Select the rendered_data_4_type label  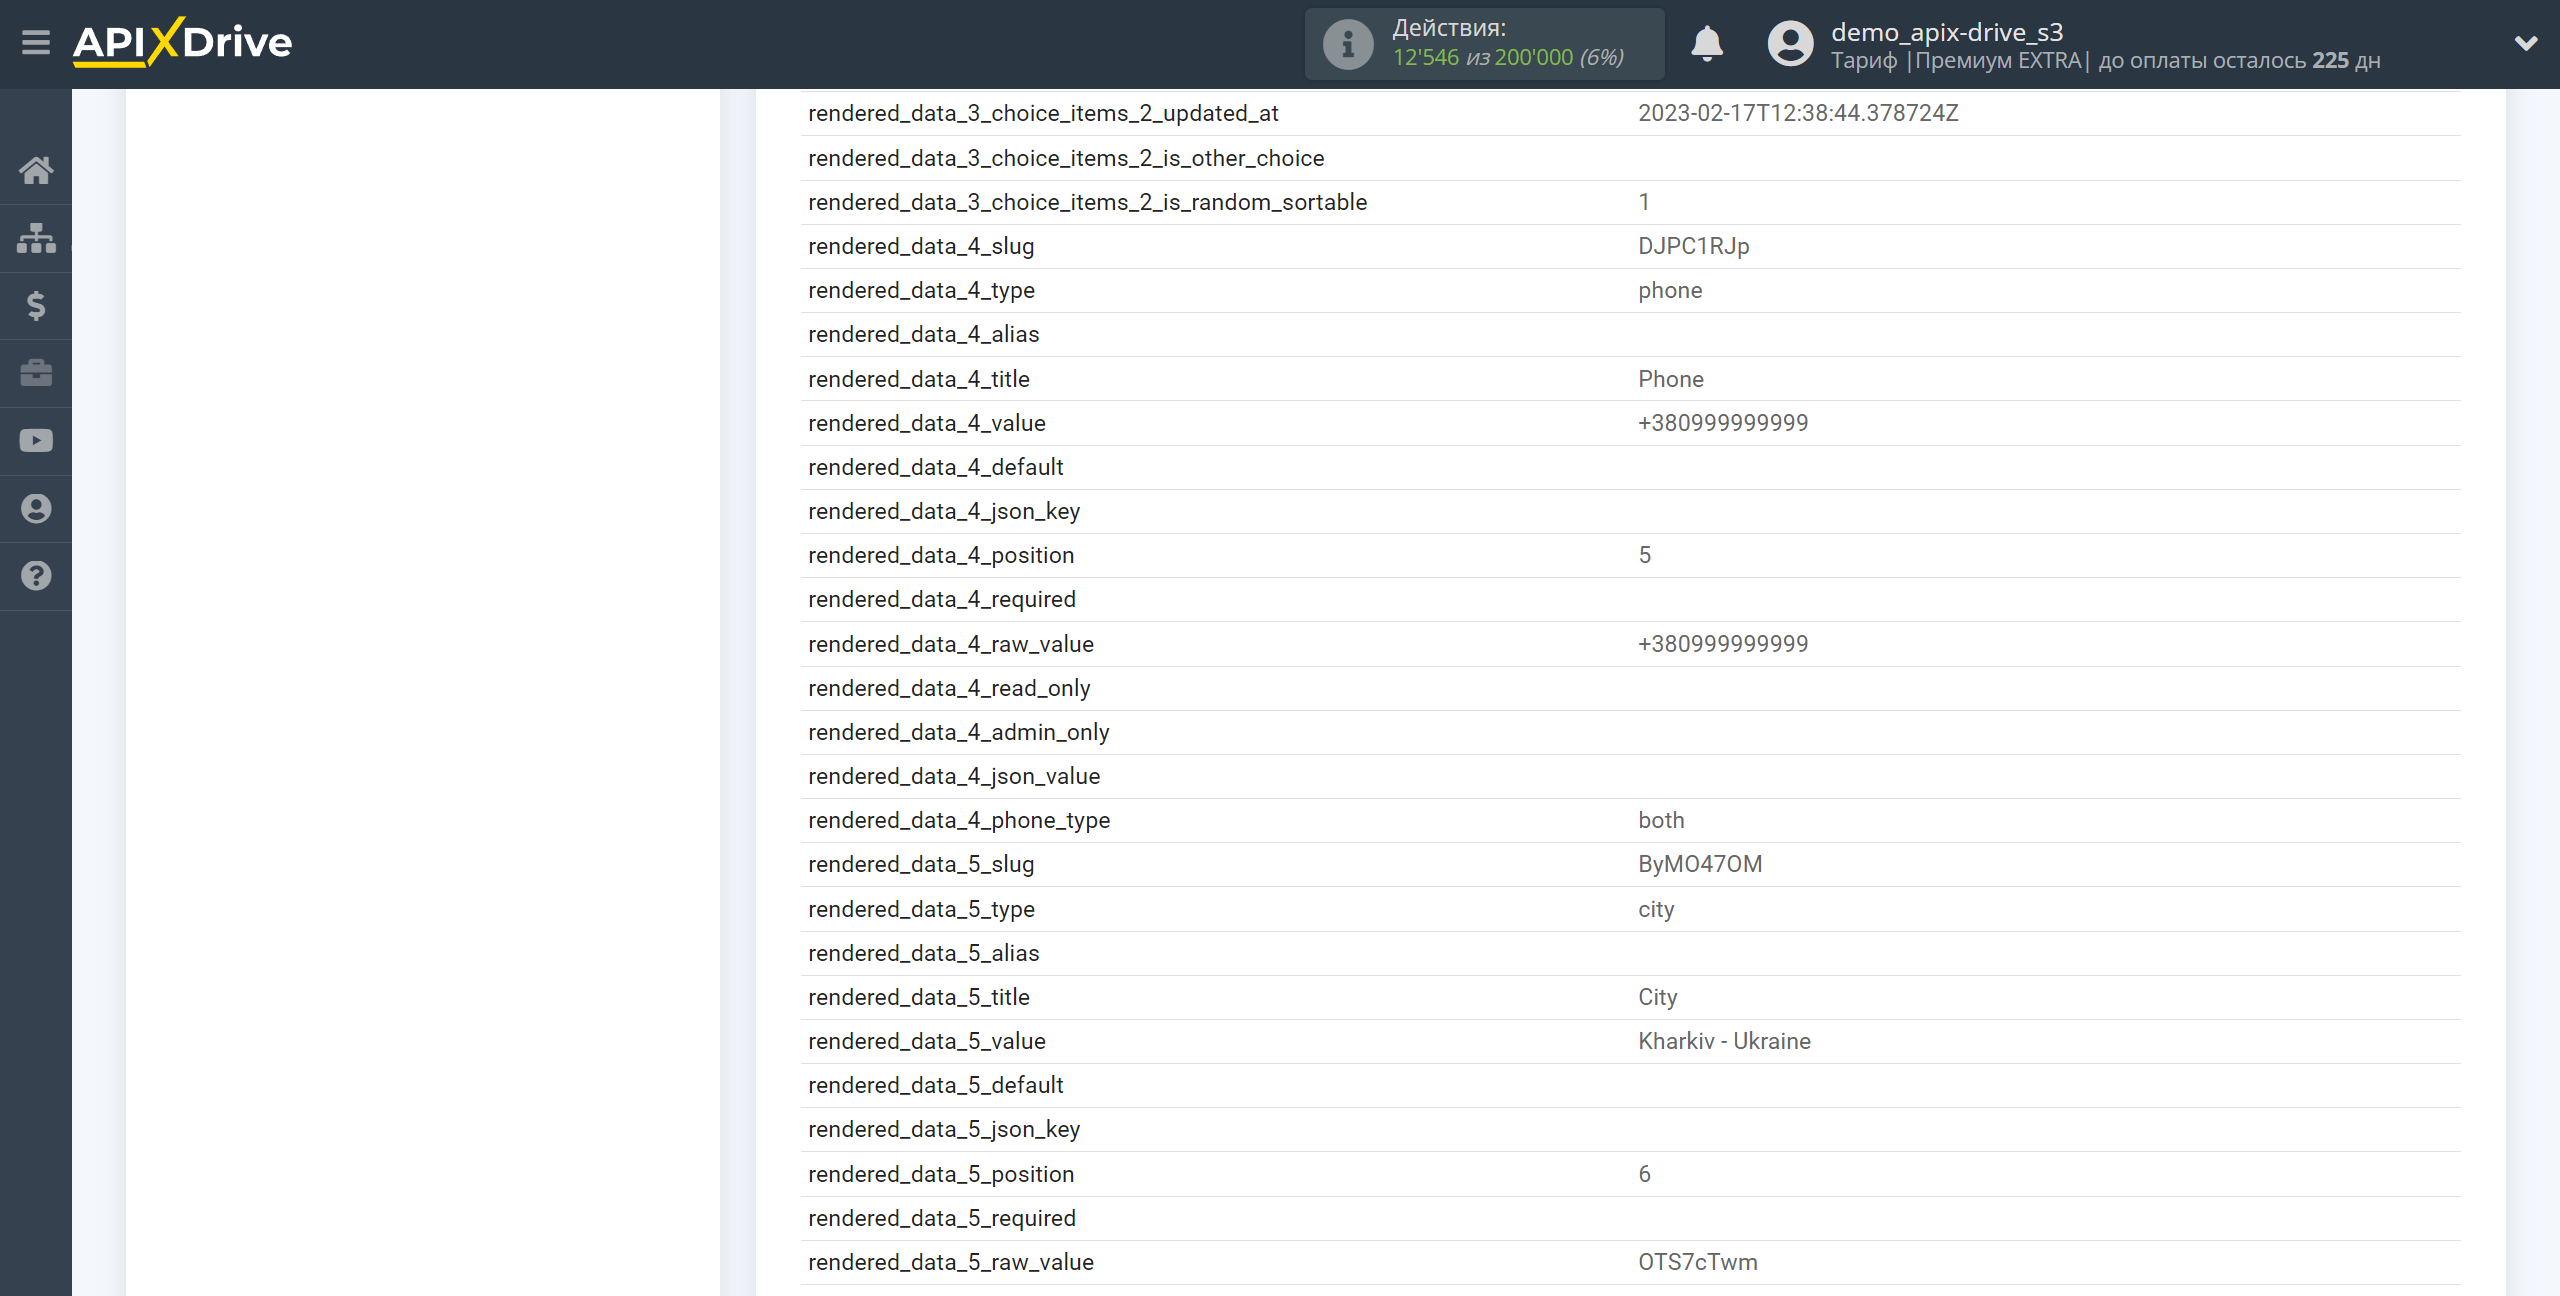click(x=921, y=290)
